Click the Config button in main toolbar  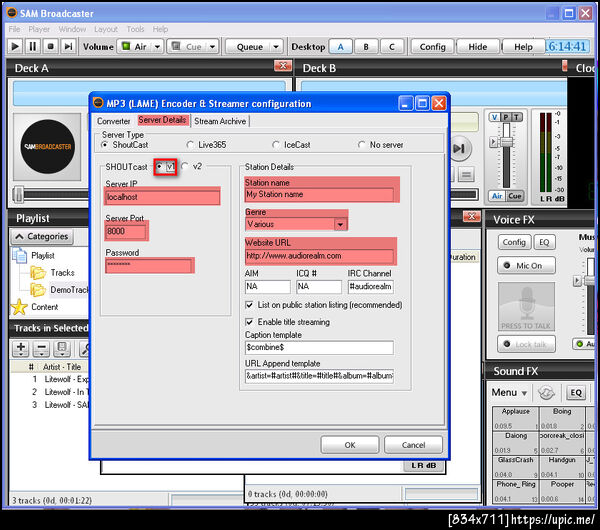pos(432,47)
